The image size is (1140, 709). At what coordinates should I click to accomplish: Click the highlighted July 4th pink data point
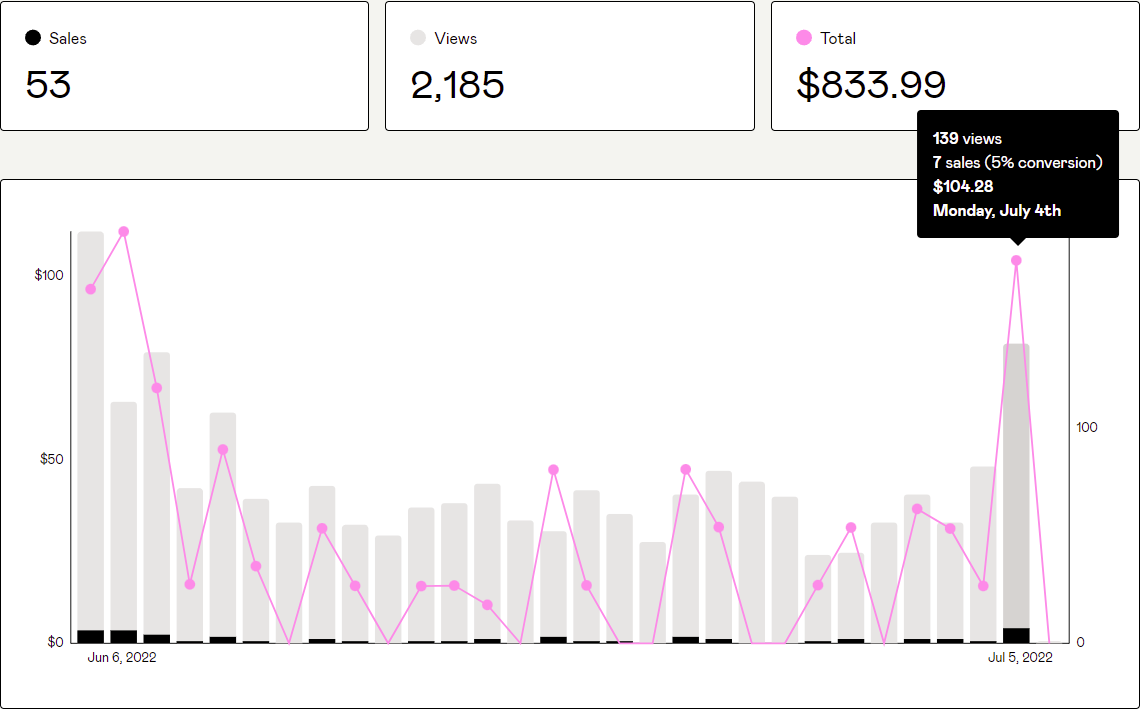(x=1016, y=260)
